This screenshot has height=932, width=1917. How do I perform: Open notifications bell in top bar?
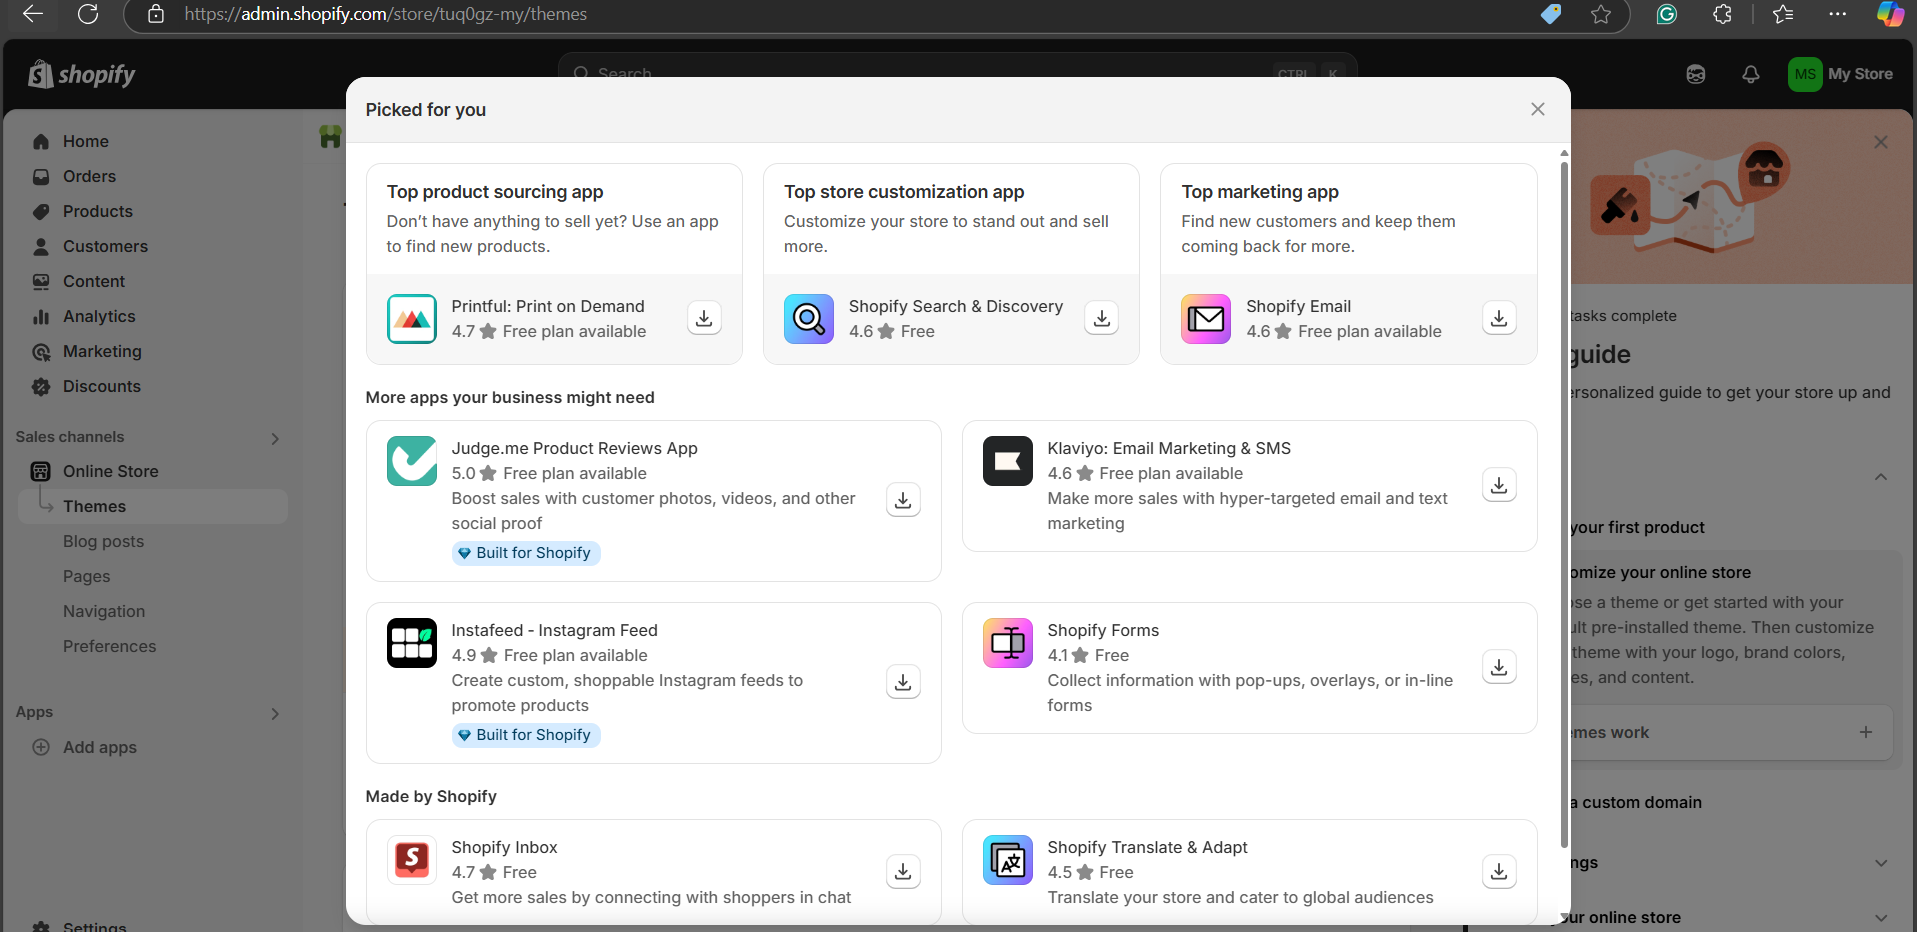click(x=1751, y=74)
